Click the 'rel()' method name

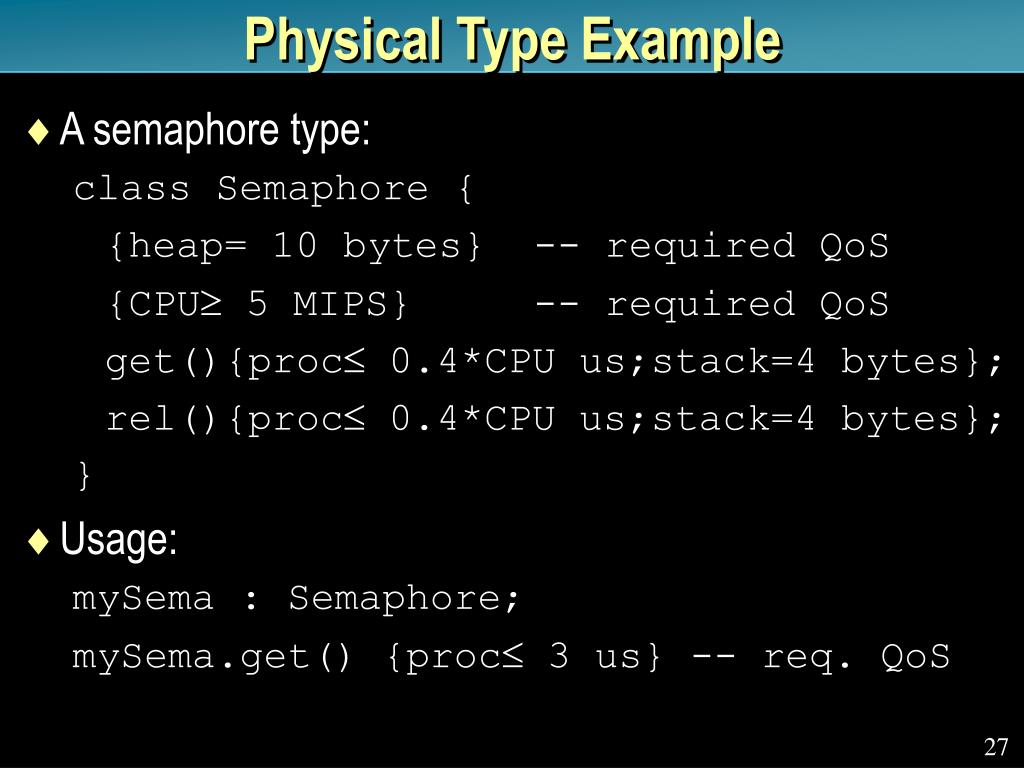point(161,419)
